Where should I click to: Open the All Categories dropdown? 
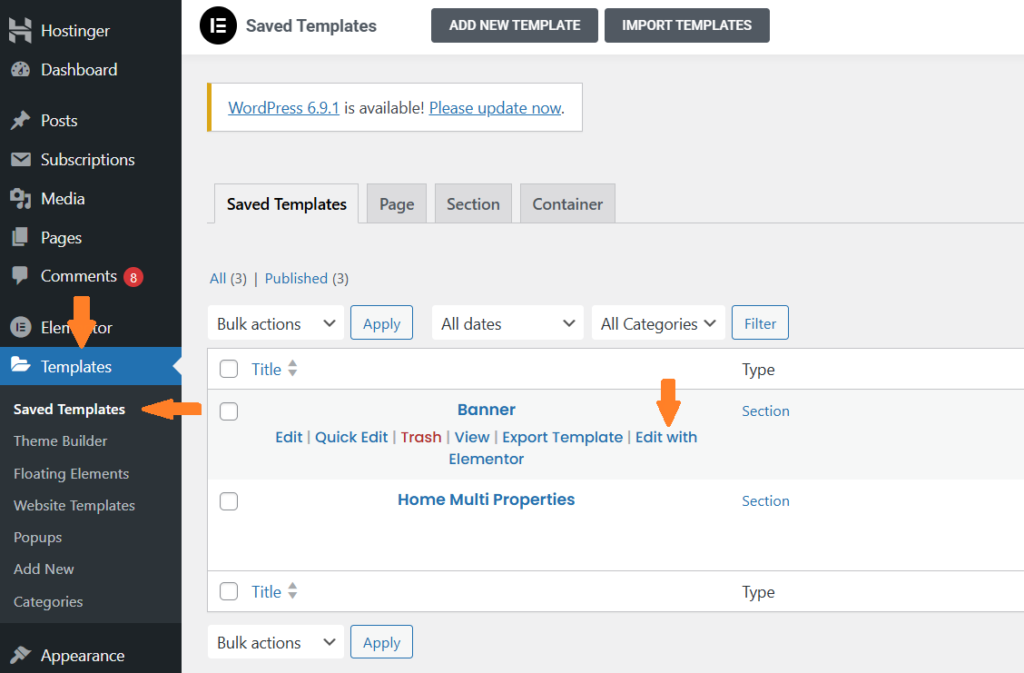click(x=658, y=324)
